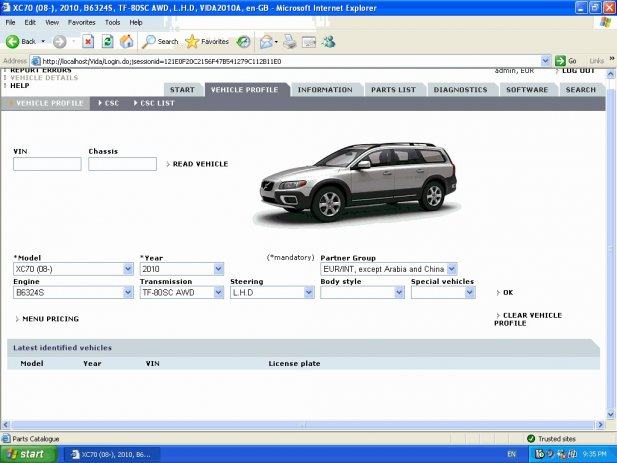The height and width of the screenshot is (463, 617).
Task: Click the Home icon in toolbar
Action: click(126, 41)
